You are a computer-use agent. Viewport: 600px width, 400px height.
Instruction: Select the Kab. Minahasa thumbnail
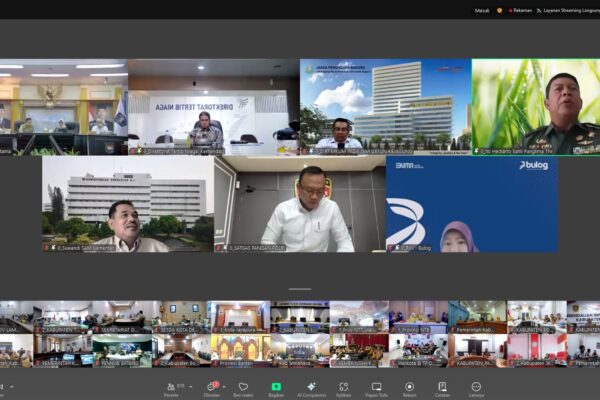coord(300,351)
